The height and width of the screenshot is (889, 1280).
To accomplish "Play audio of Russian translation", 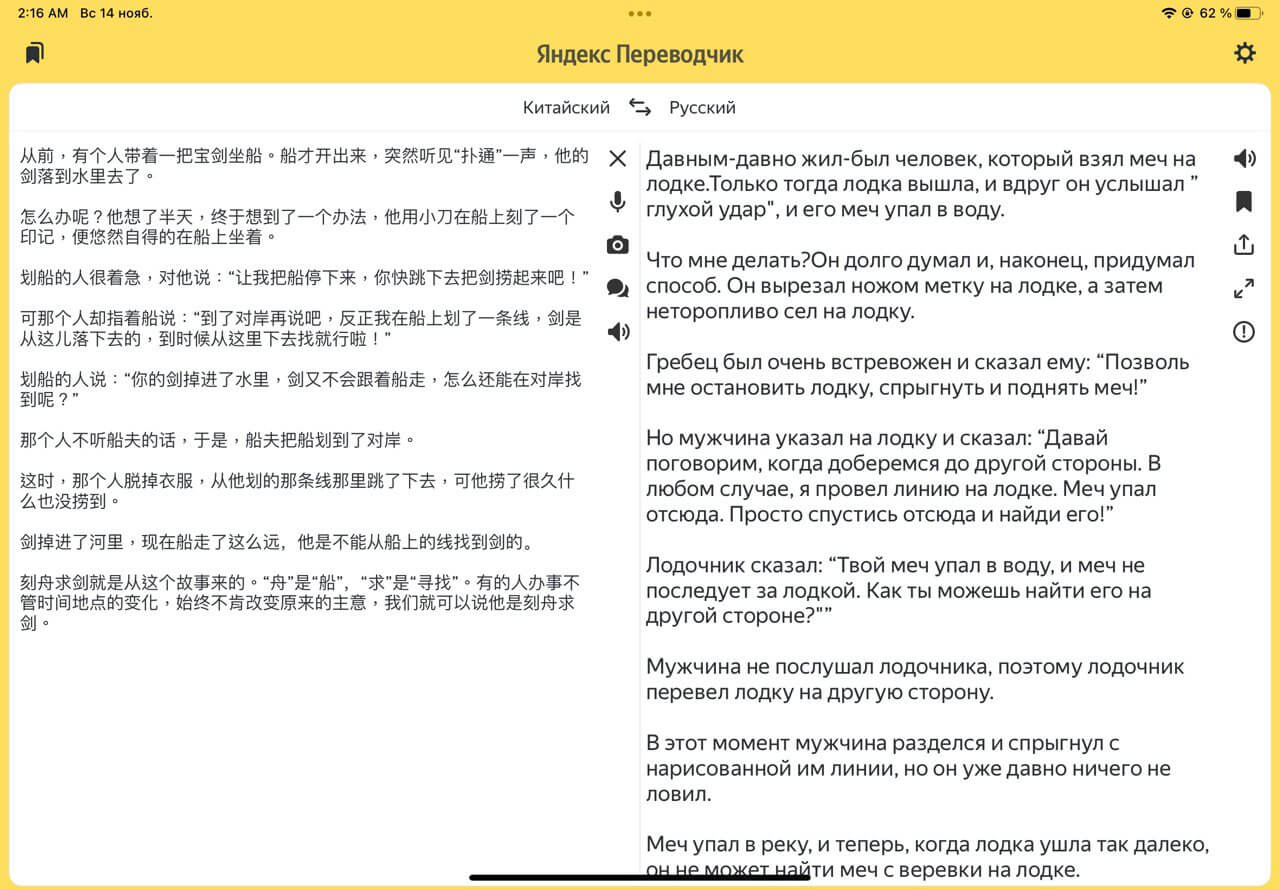I will (x=1244, y=158).
